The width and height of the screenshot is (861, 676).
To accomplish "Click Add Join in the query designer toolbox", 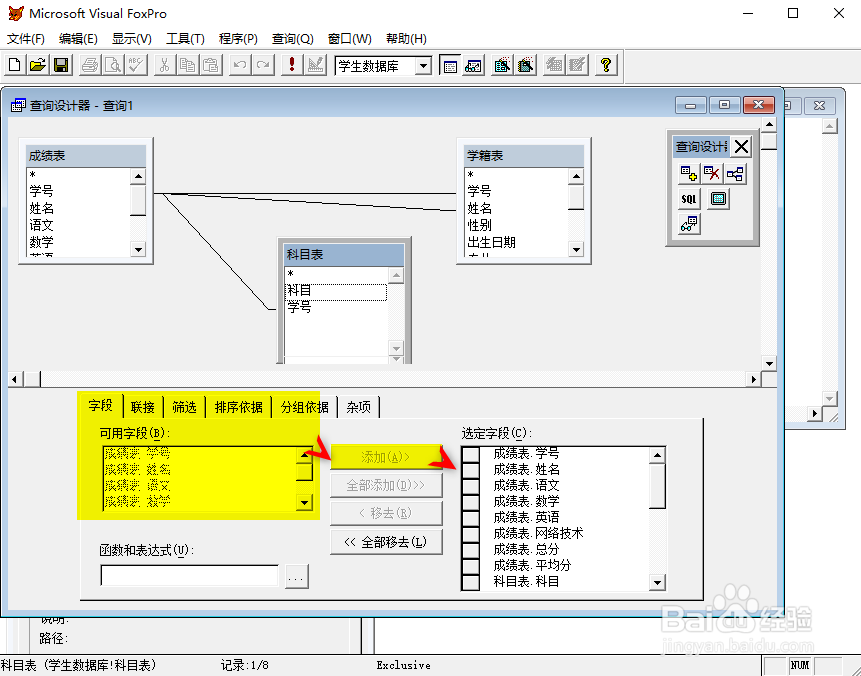I will 735,175.
